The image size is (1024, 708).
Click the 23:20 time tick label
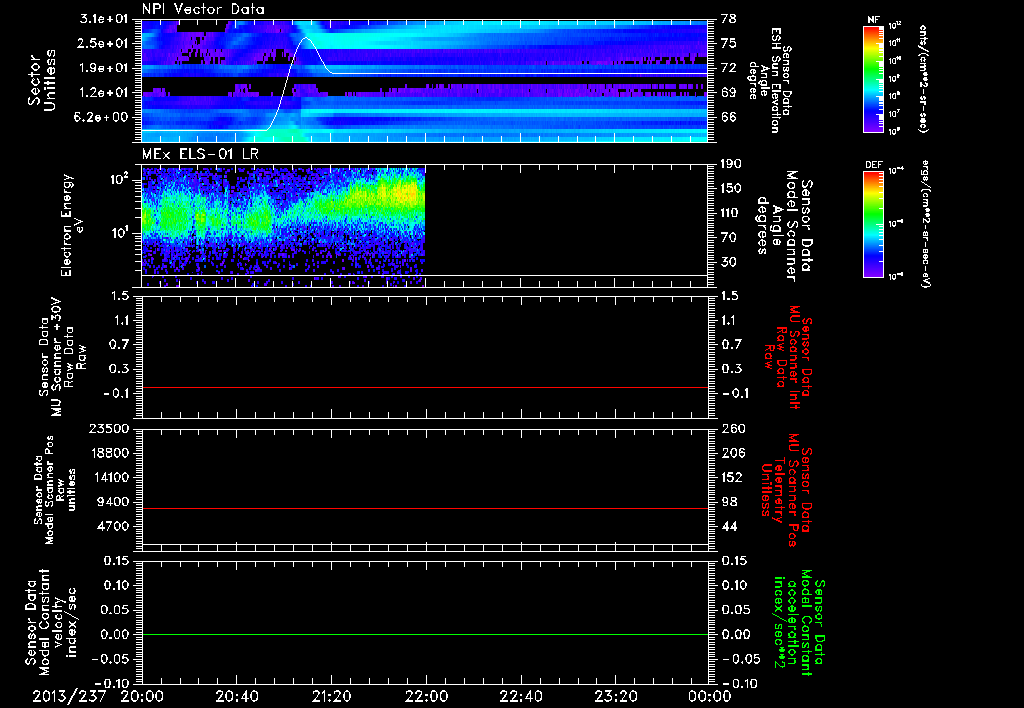pyautogui.click(x=615, y=696)
